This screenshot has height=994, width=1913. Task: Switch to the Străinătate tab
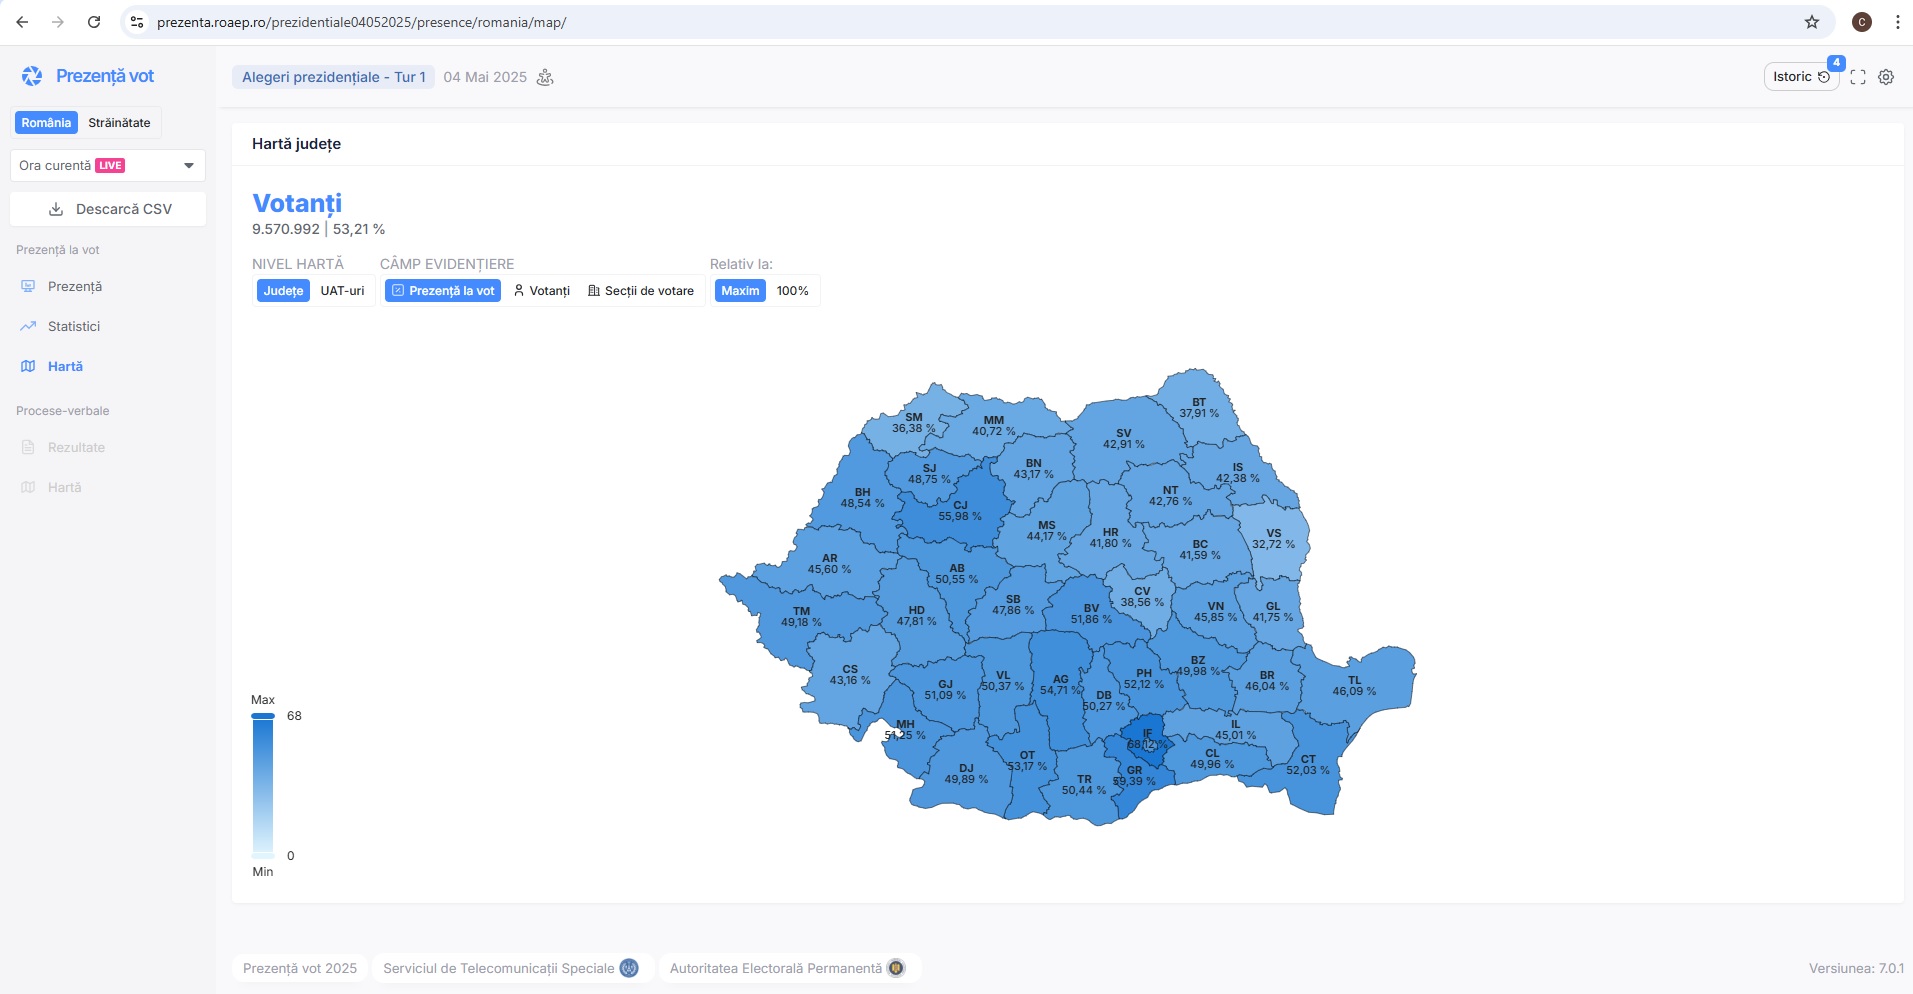point(119,123)
